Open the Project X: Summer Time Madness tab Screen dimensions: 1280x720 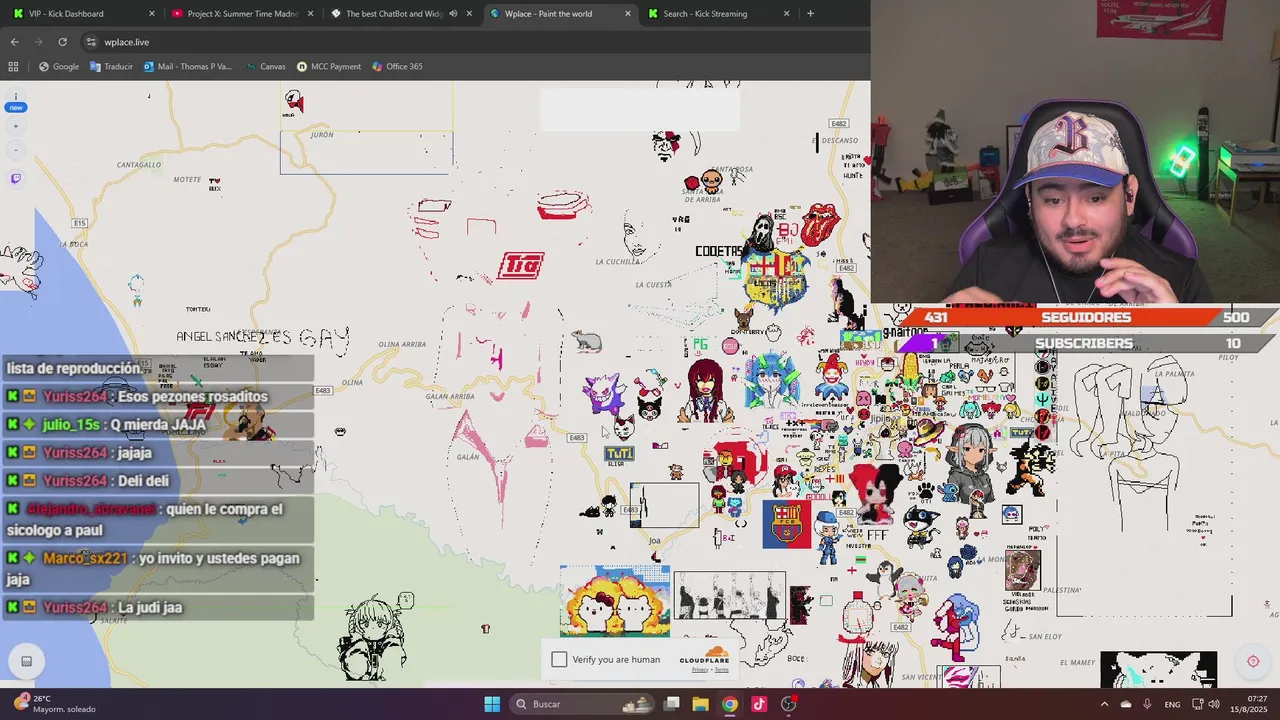tap(240, 14)
